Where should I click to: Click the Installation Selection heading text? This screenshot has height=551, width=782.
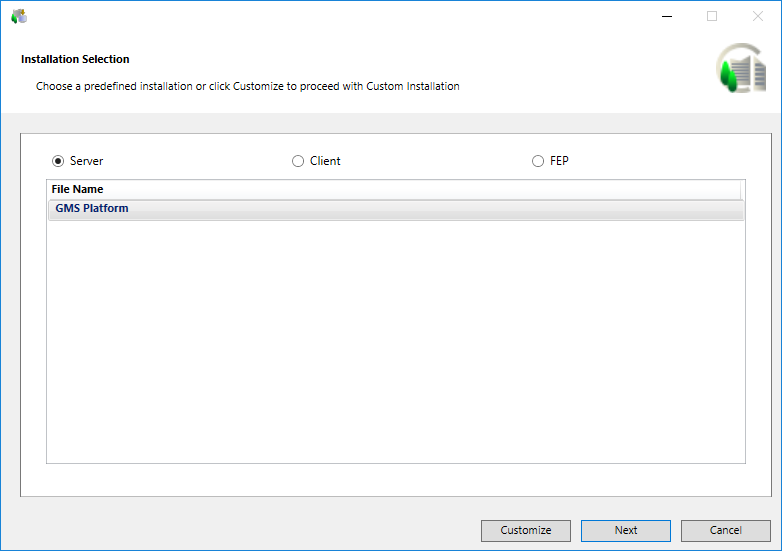(x=75, y=59)
